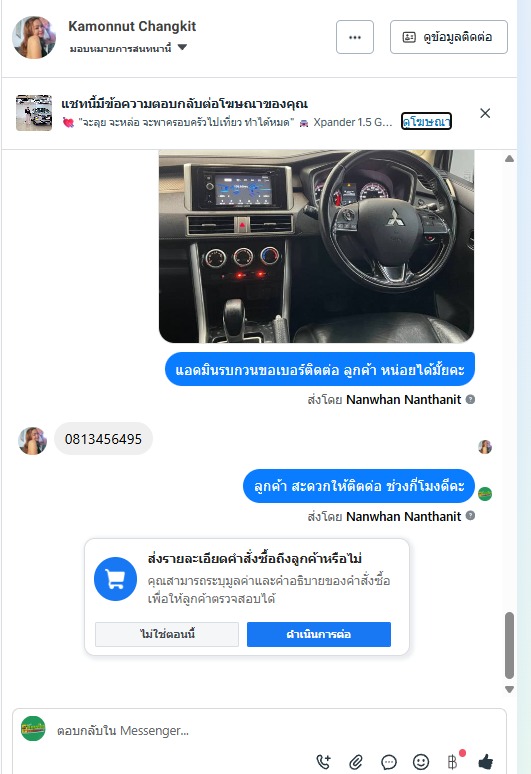Screen dimensions: 531x774
Task: Click Kamonnut Changkit's profile picture in header
Action: pyautogui.click(x=34, y=37)
